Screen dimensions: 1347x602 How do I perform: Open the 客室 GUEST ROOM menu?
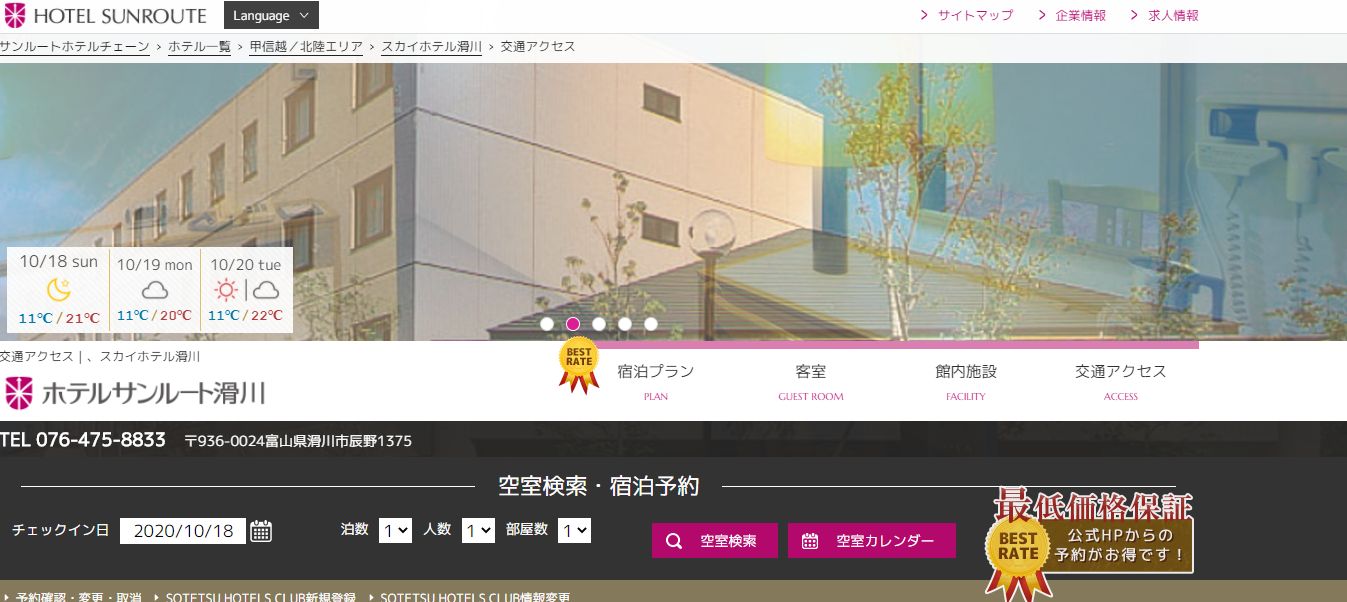(x=811, y=381)
